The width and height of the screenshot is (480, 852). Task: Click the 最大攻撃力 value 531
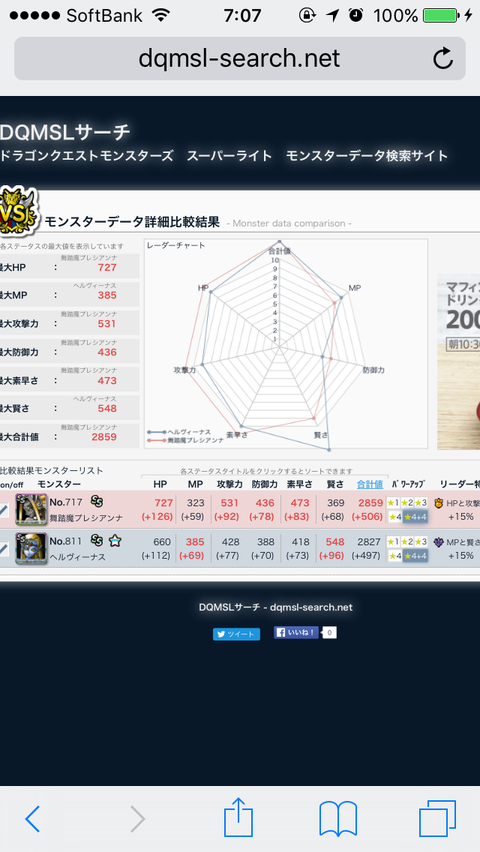pyautogui.click(x=107, y=324)
